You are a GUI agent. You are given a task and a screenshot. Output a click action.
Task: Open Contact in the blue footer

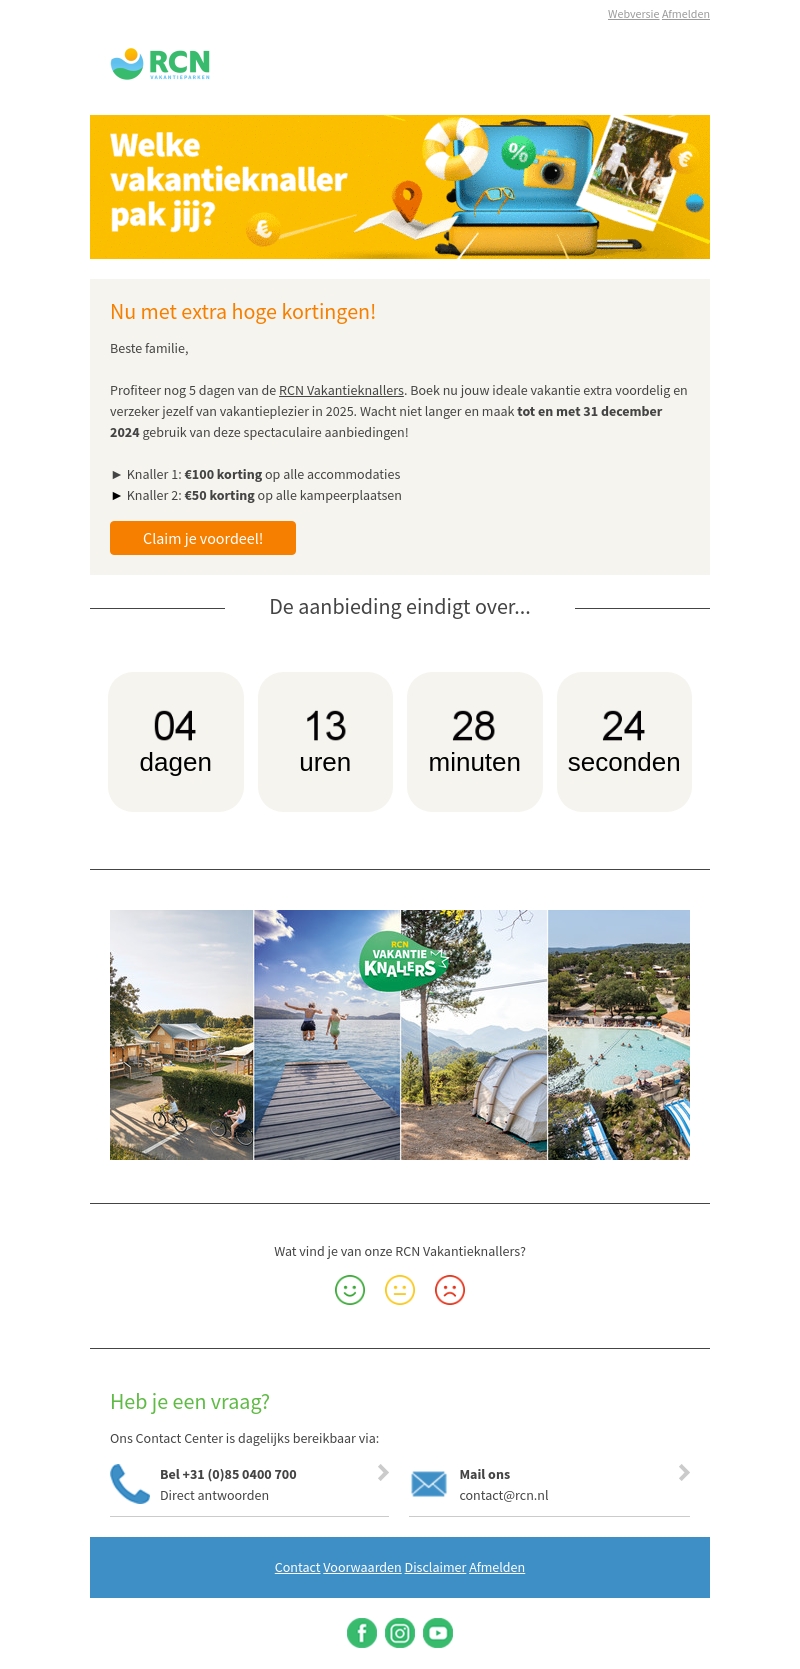click(x=297, y=1567)
